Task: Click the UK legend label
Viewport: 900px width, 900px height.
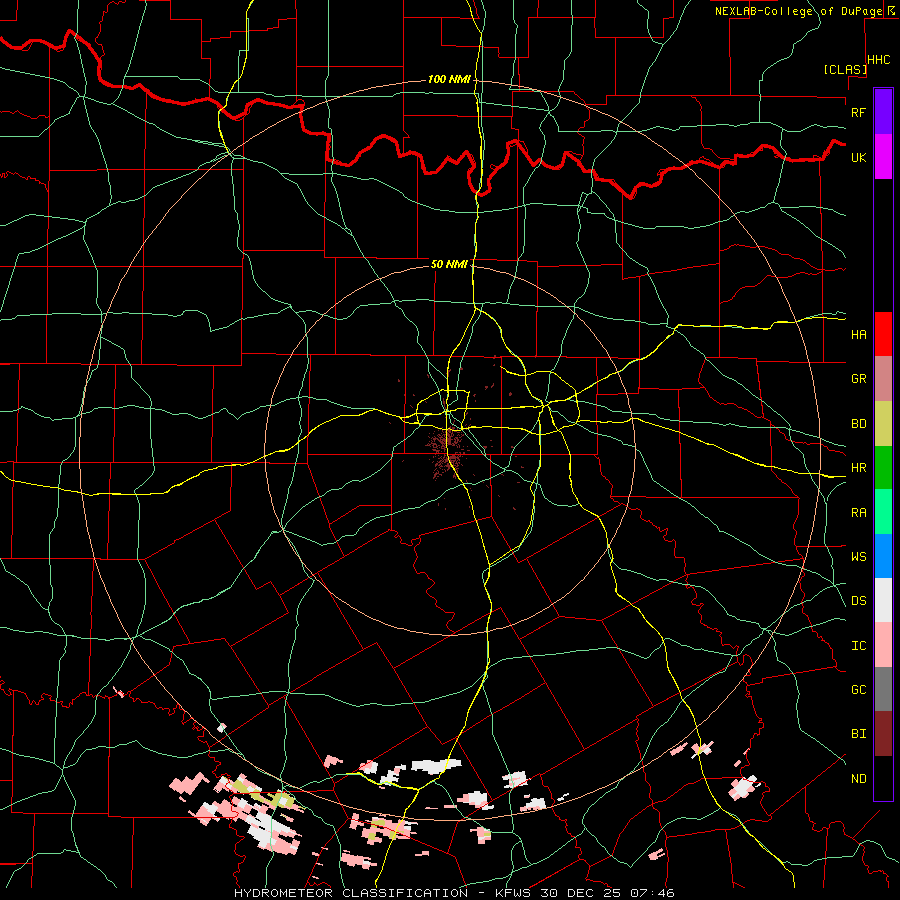Action: click(859, 157)
